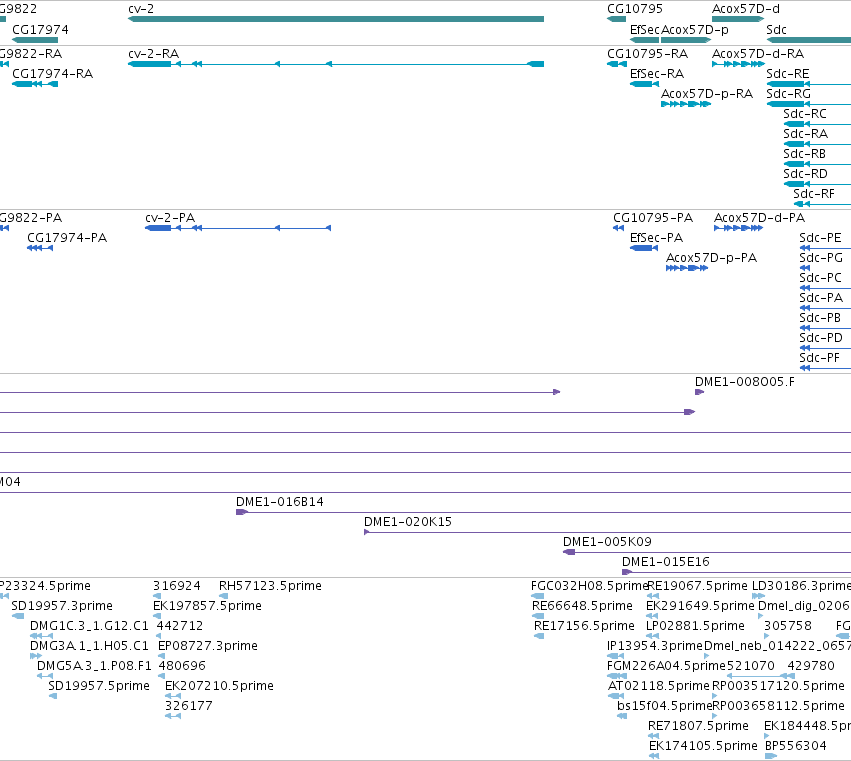Click the DME1-020K15 clone label

pyautogui.click(x=408, y=522)
